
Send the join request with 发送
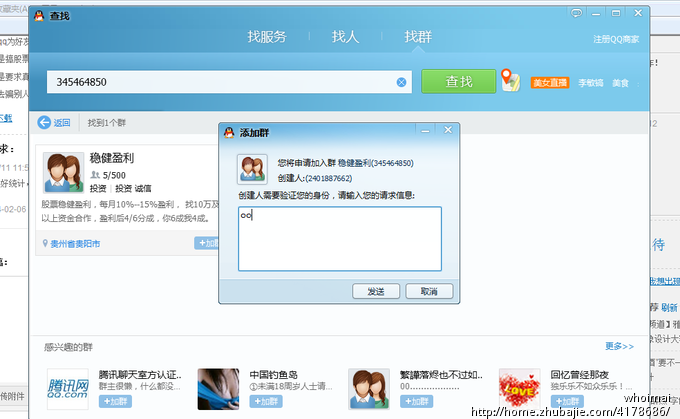coord(376,291)
